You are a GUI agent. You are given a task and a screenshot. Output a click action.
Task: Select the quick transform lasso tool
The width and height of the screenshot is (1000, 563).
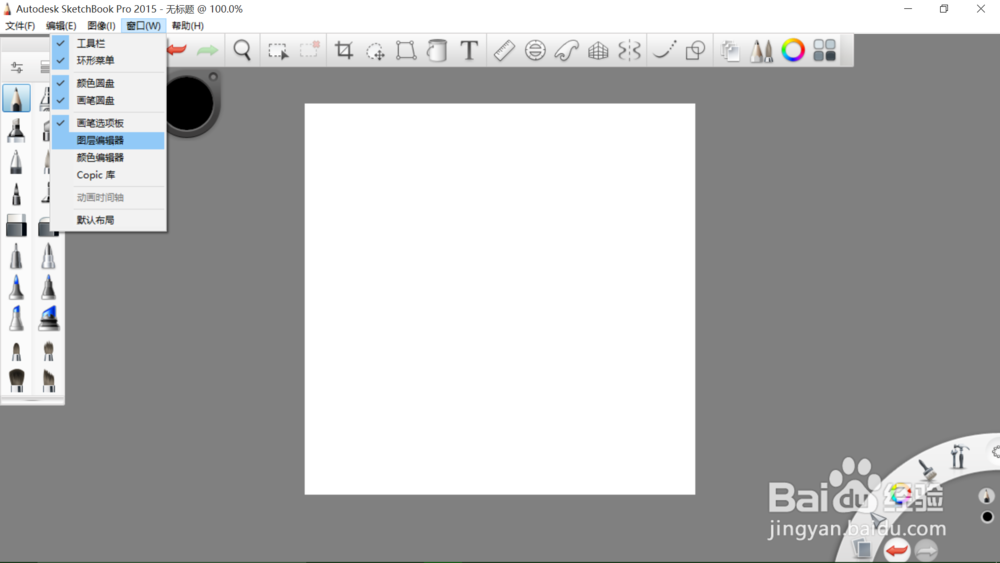(x=375, y=50)
